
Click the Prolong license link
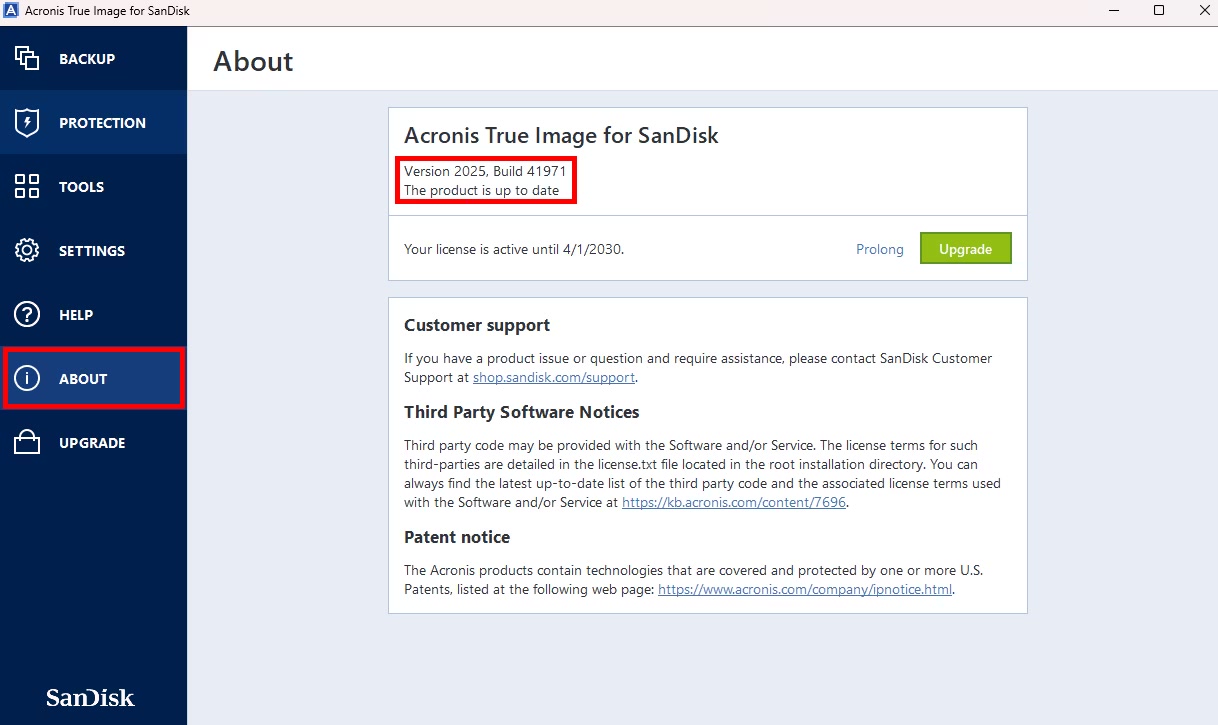(x=879, y=249)
